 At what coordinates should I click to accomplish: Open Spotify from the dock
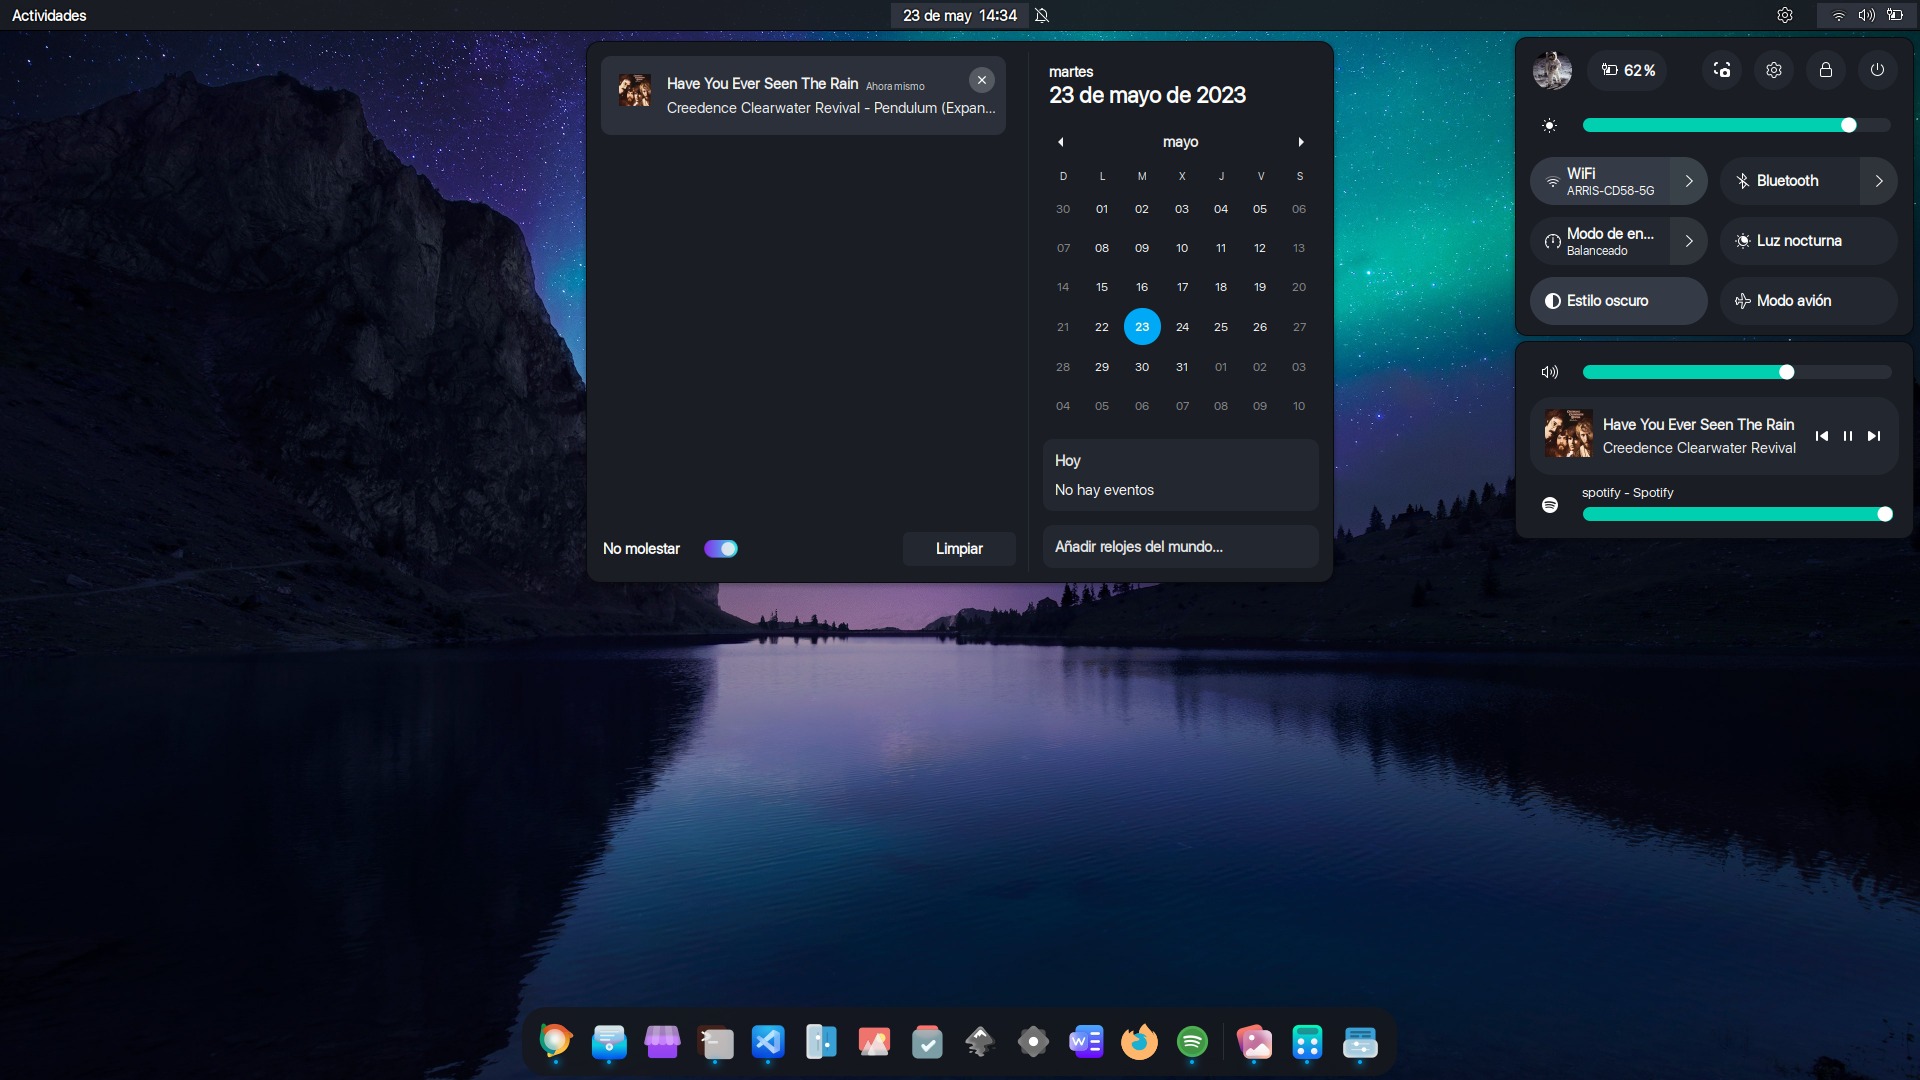(1192, 1042)
